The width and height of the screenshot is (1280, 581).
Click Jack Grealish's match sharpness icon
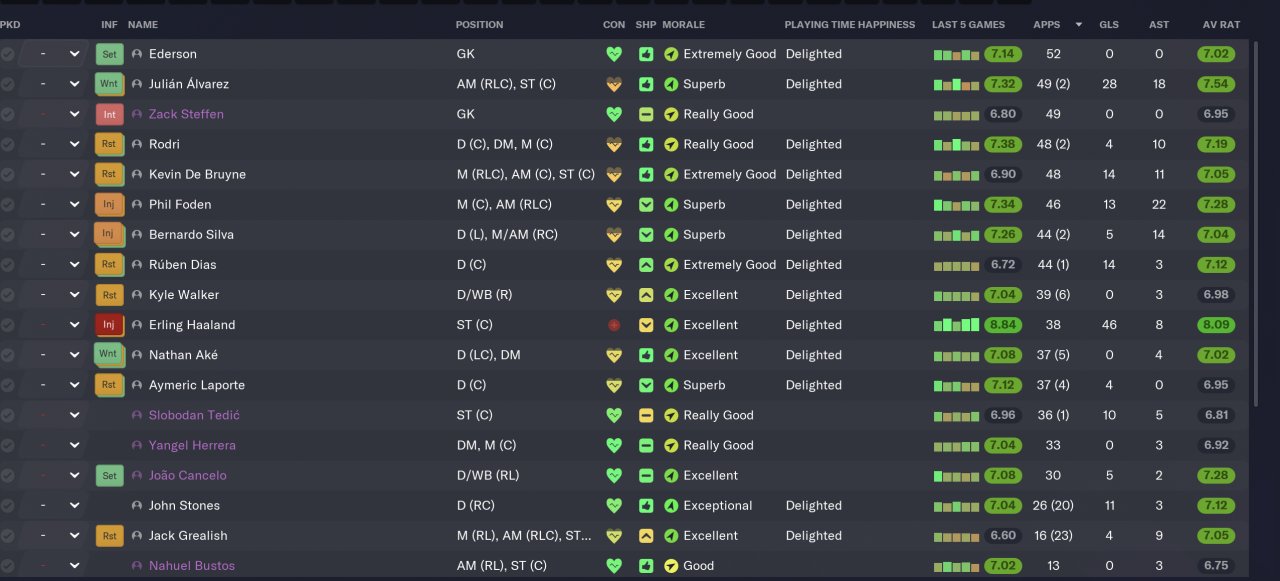point(646,536)
